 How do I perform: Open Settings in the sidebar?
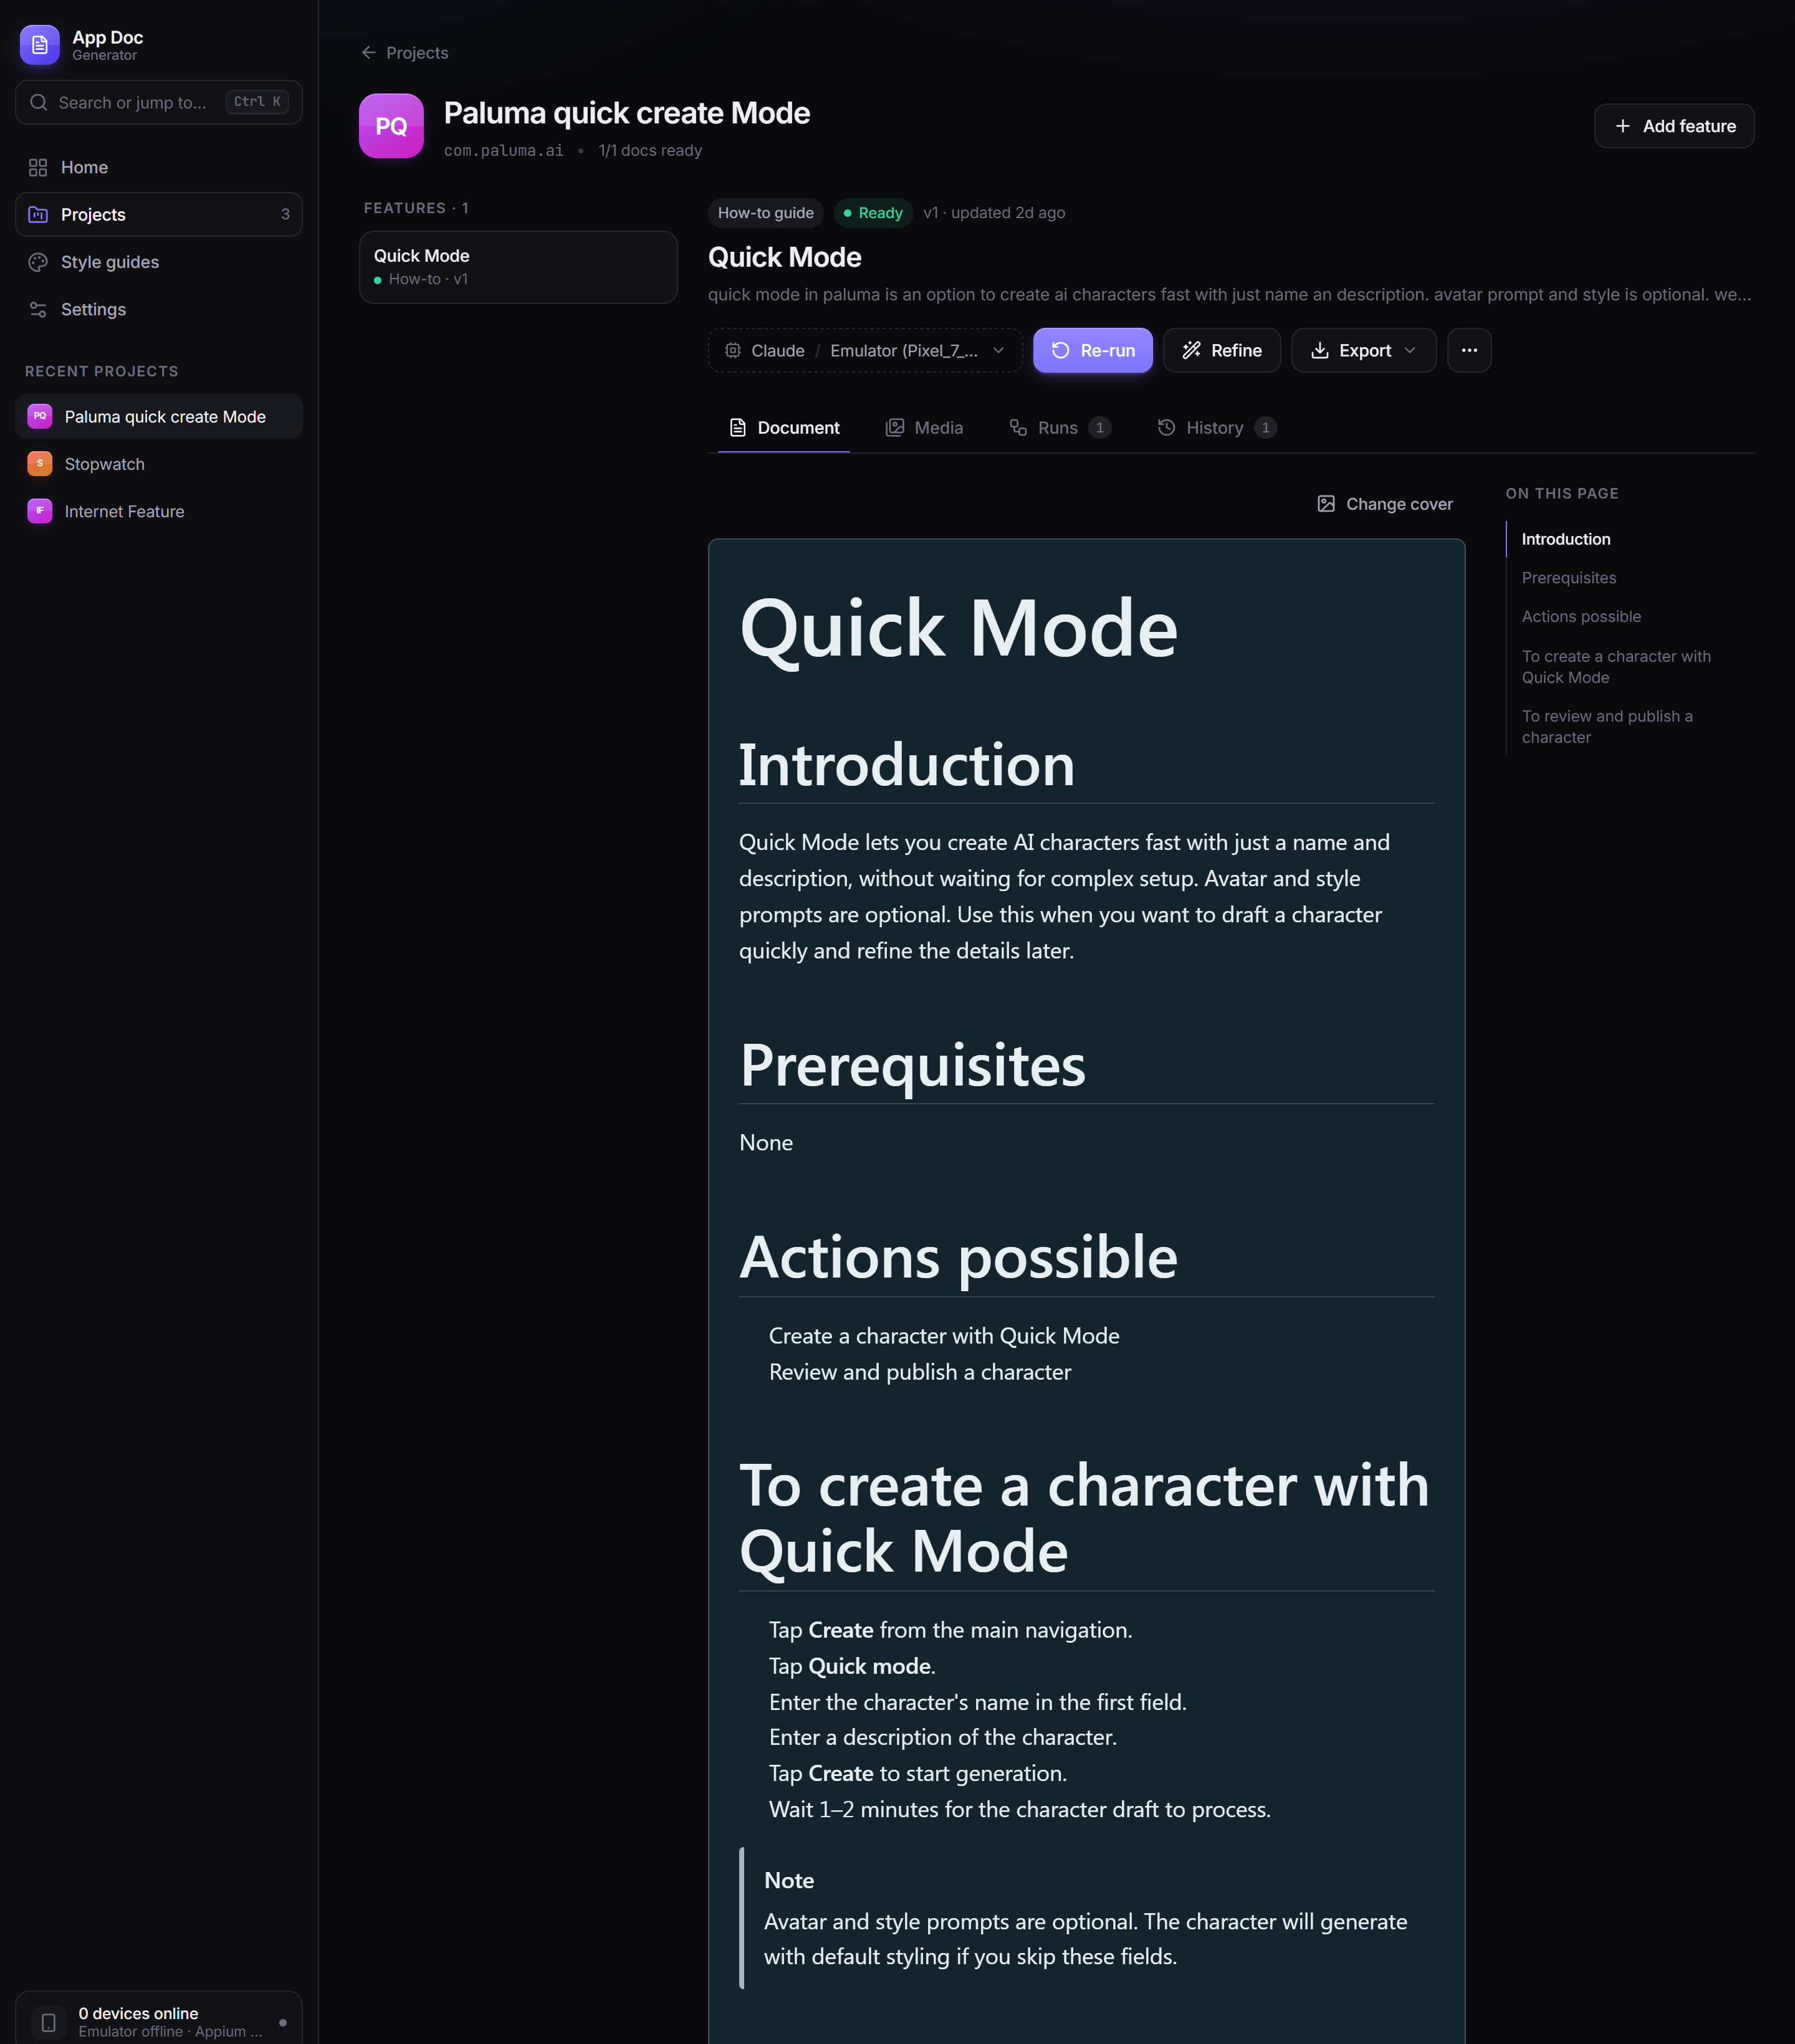pos(159,309)
